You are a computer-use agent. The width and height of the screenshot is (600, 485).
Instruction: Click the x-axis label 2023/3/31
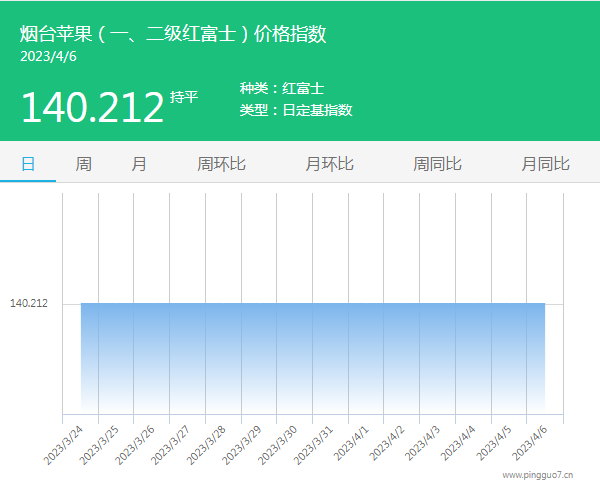[313, 445]
